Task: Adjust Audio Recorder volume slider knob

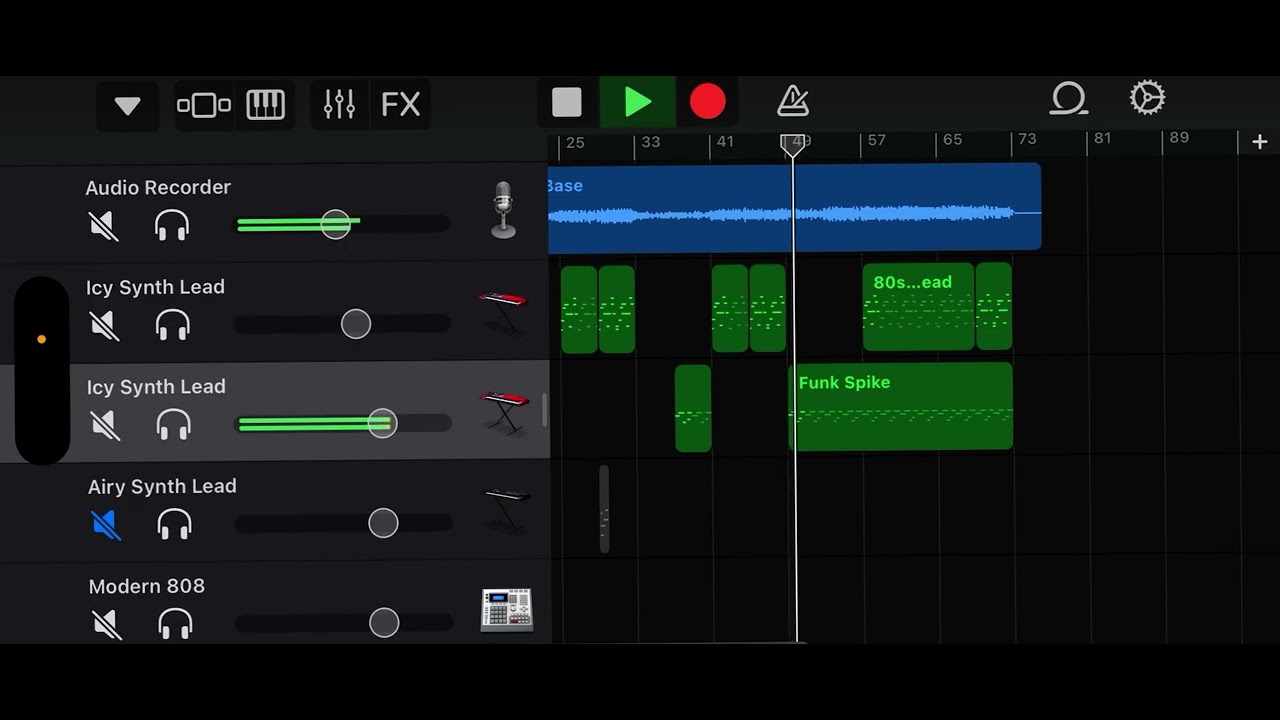Action: [x=336, y=224]
